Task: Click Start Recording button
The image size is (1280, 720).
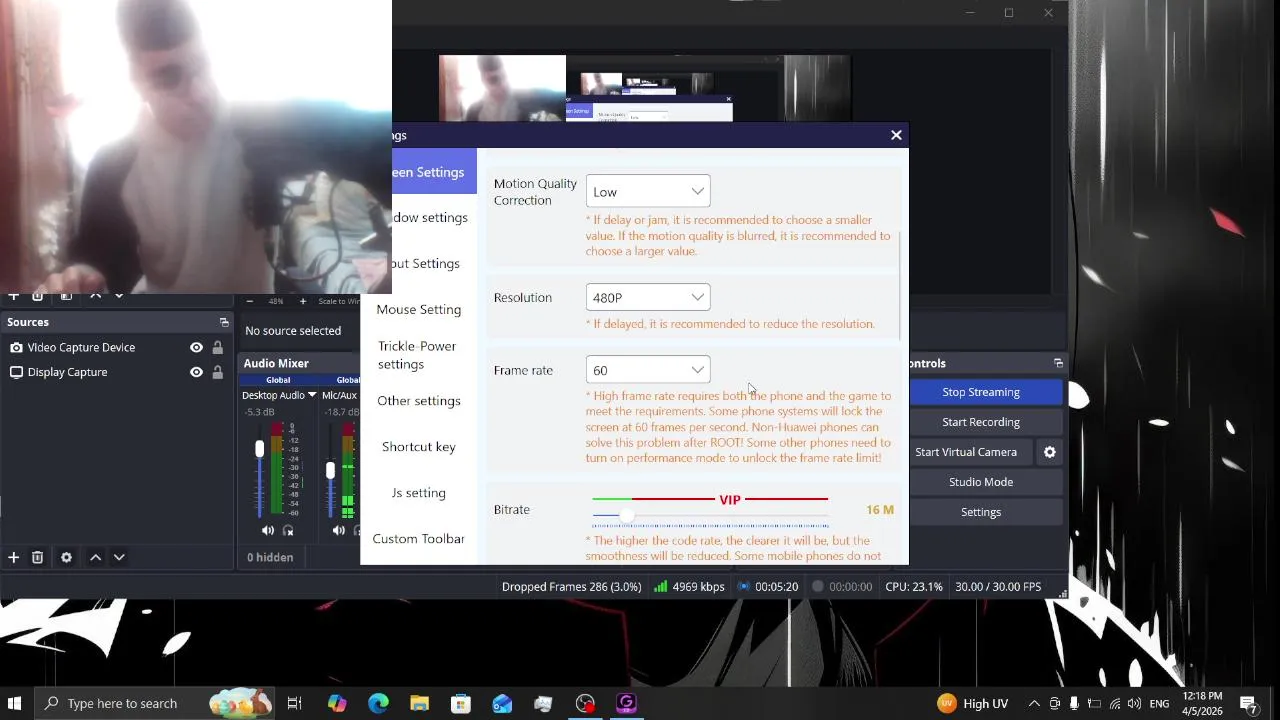Action: pyautogui.click(x=981, y=422)
